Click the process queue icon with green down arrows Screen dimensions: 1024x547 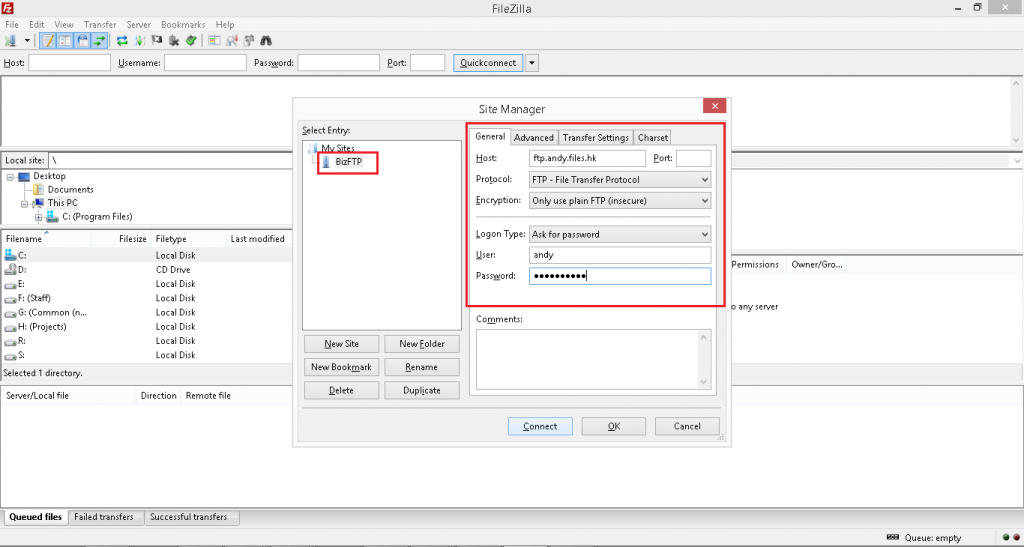pos(140,40)
